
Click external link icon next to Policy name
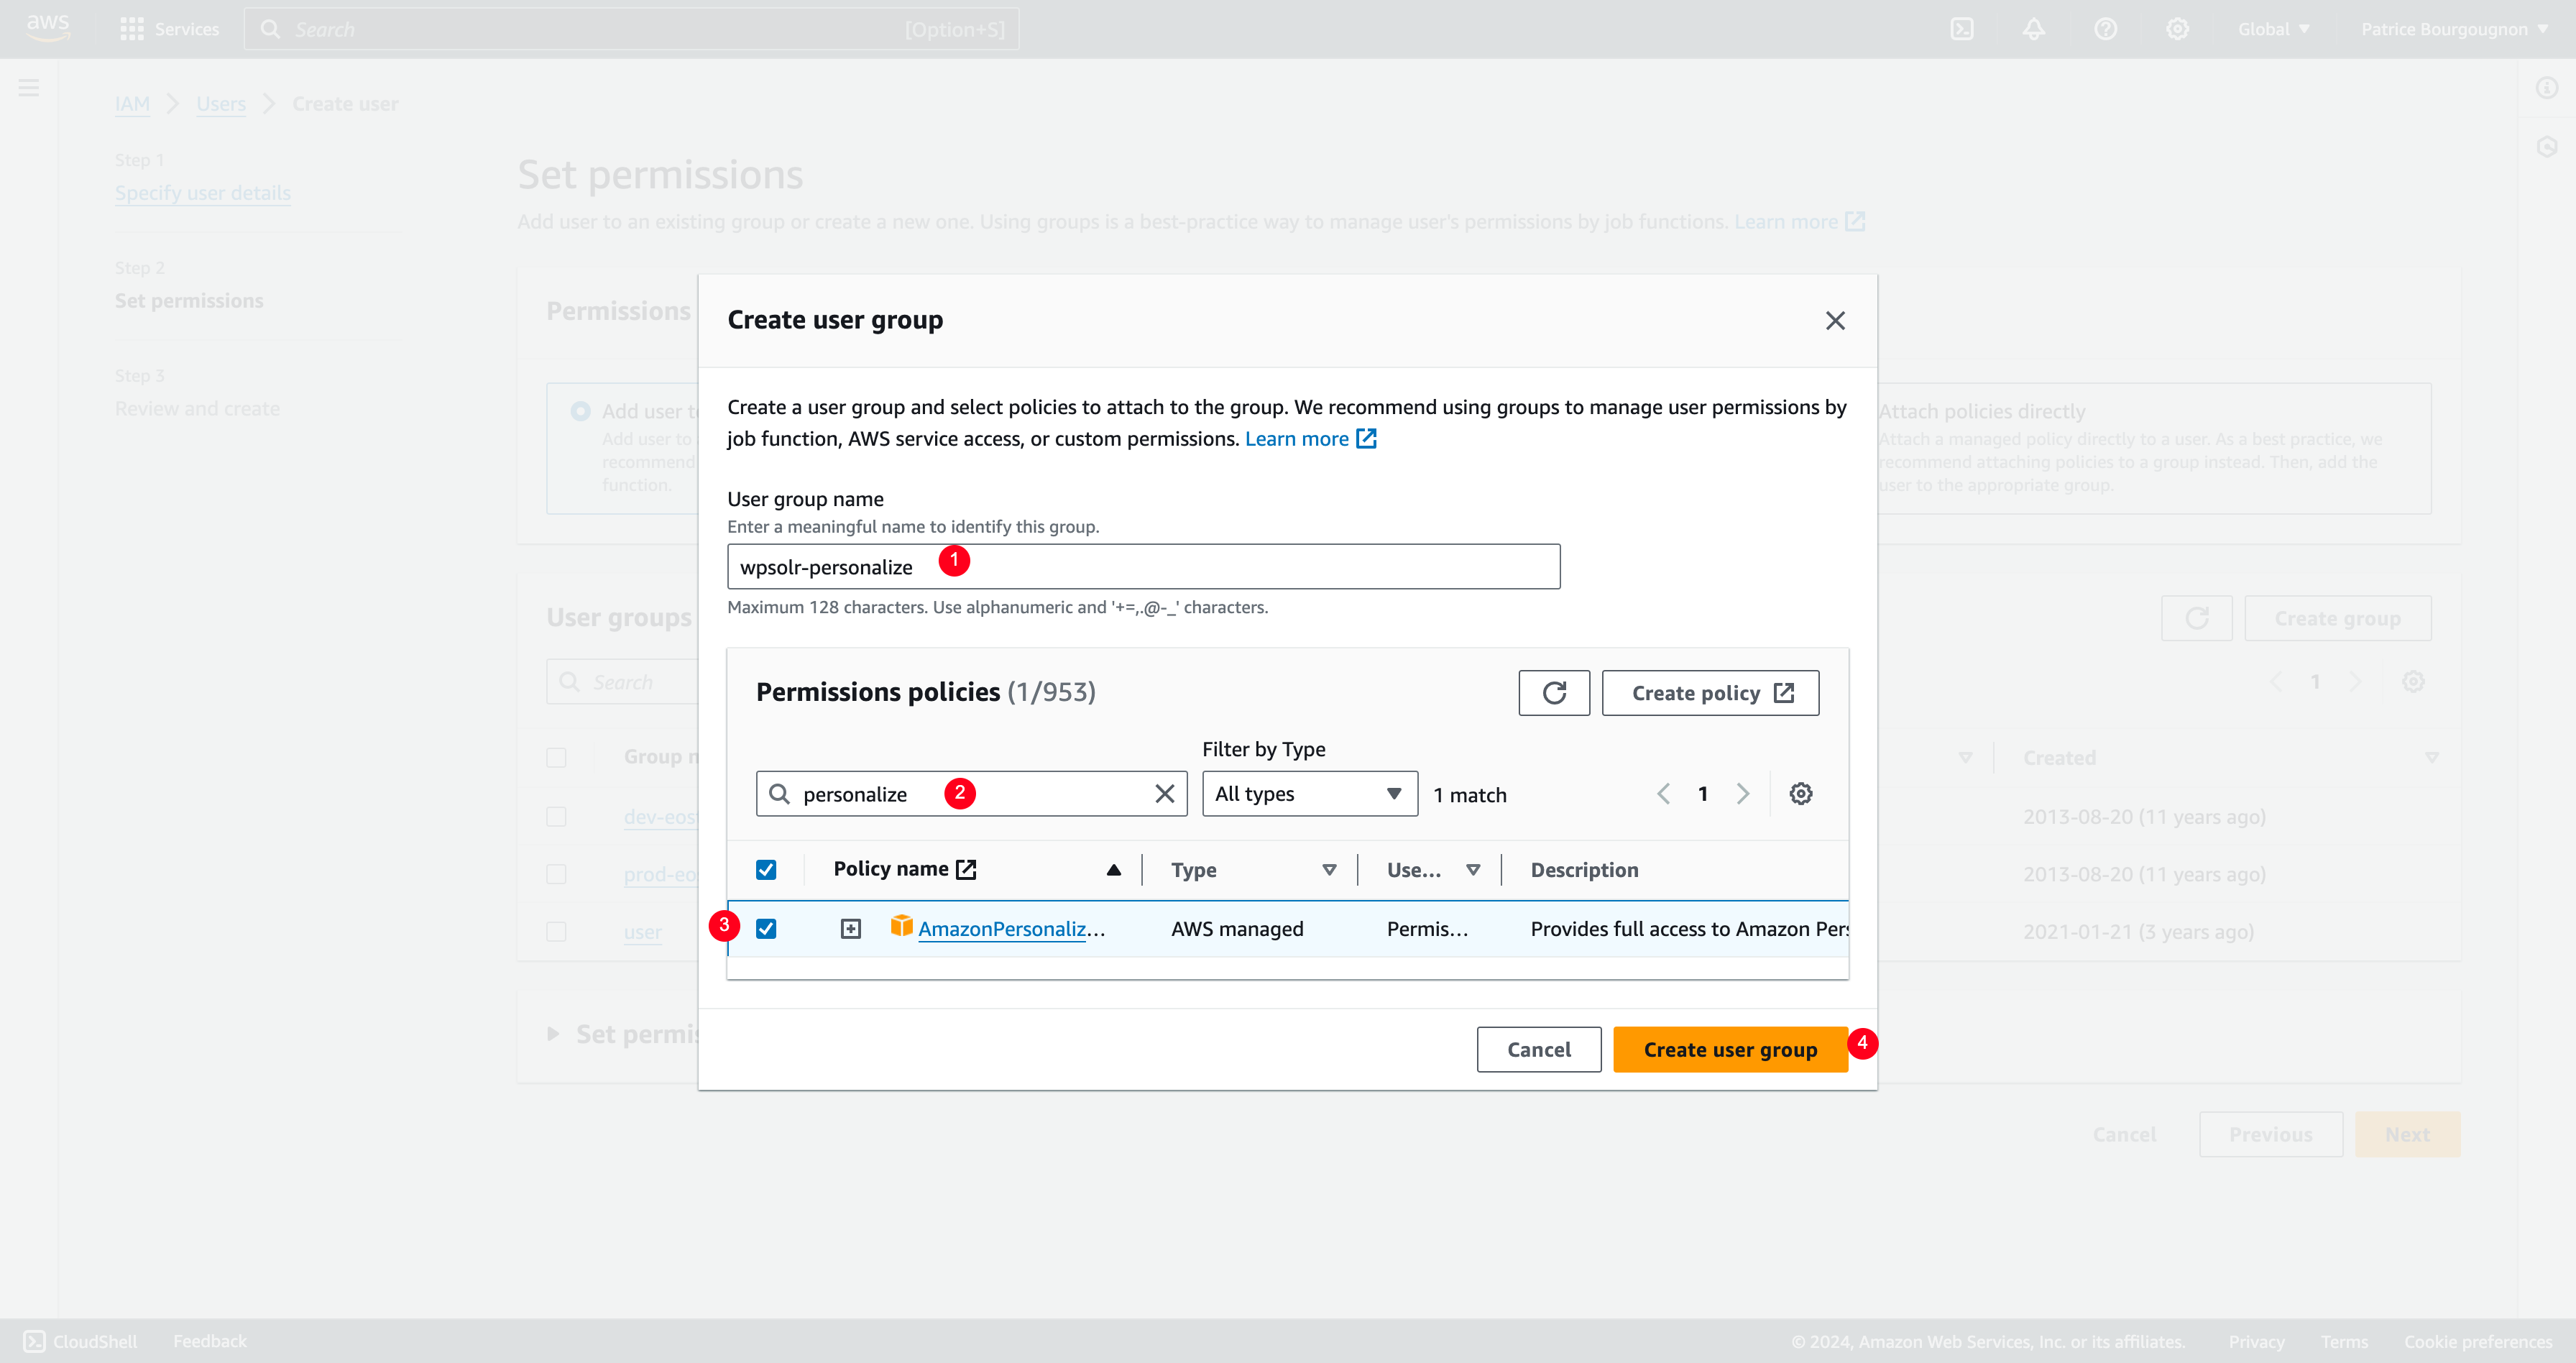click(966, 869)
